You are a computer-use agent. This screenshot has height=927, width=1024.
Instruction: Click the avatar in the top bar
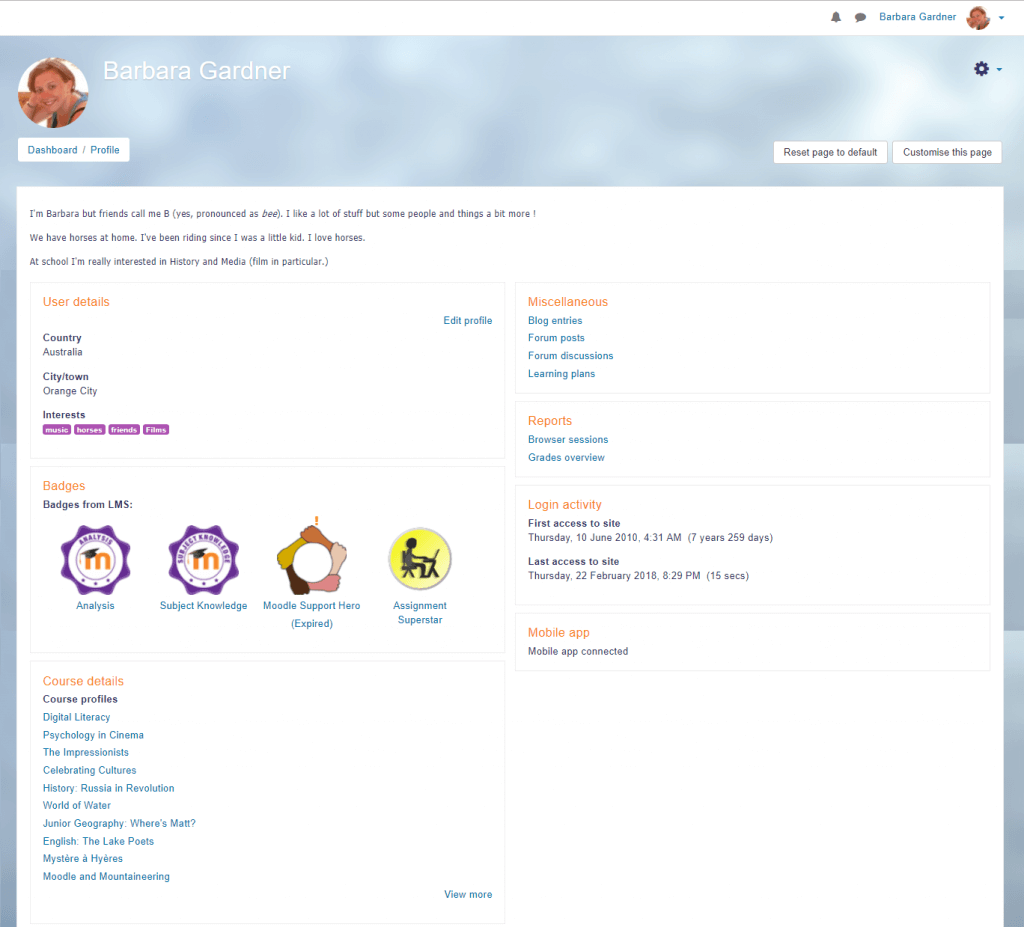977,17
